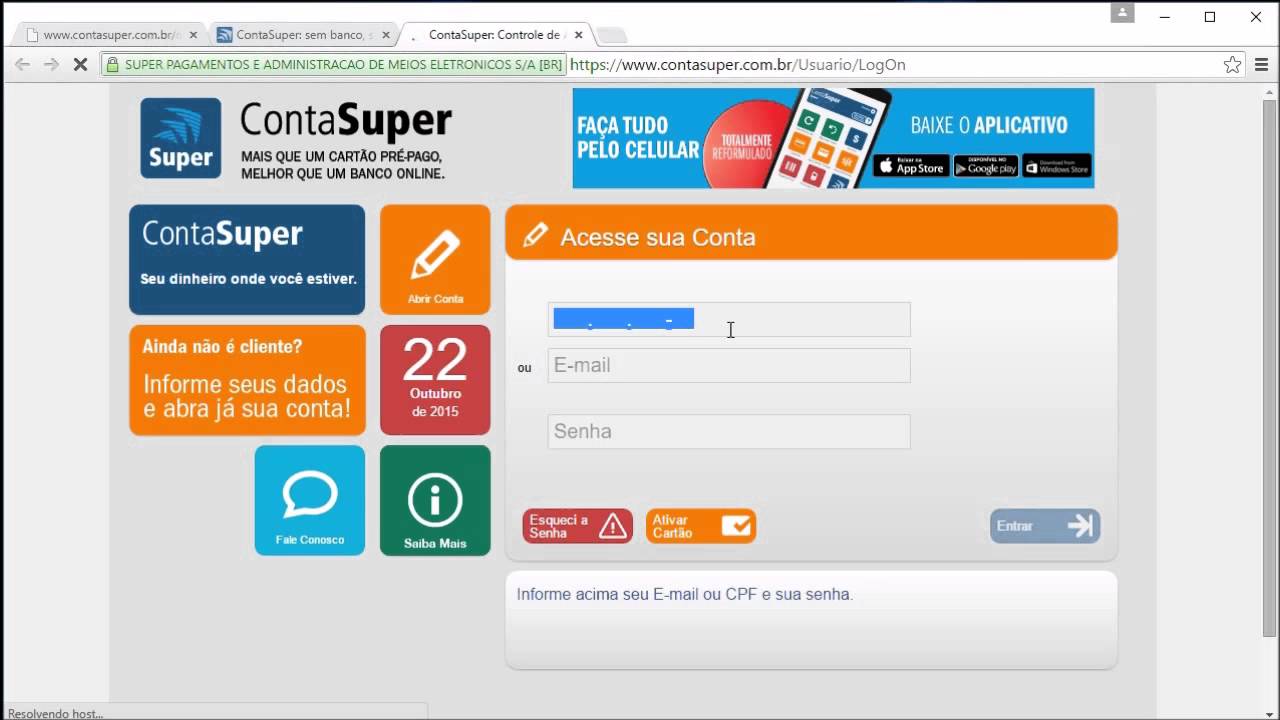Close the ContaSuper: sem banco tab
1280x720 pixels.
point(385,35)
